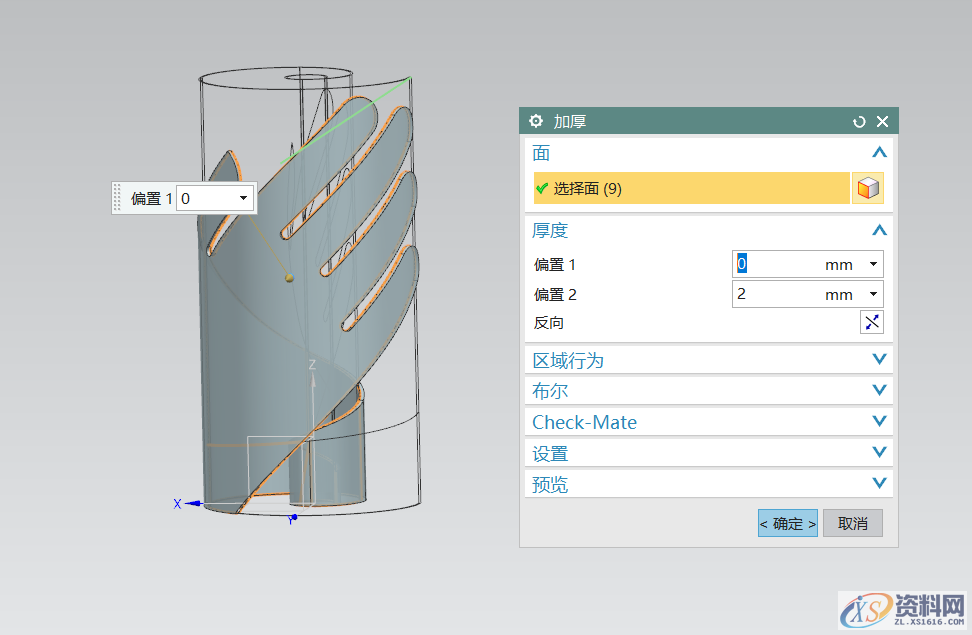
Task: Open the Thicken dialog gear settings
Action: [x=536, y=121]
